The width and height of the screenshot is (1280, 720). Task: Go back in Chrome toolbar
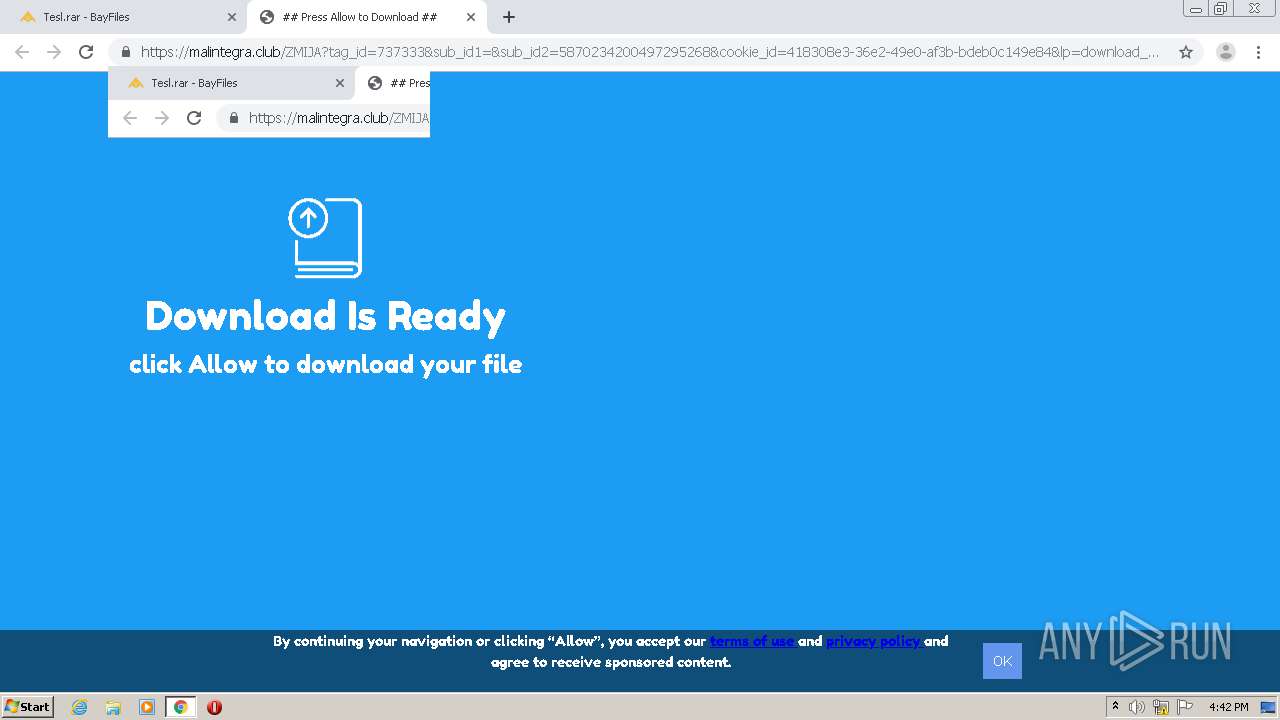[22, 52]
